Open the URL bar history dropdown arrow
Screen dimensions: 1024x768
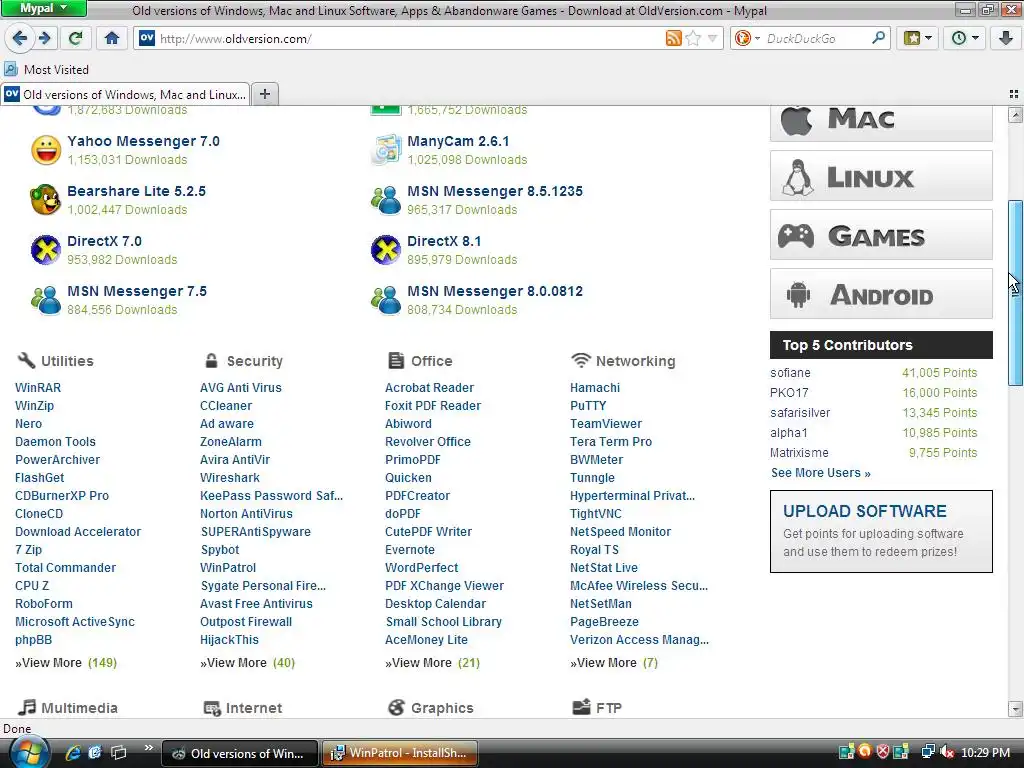712,39
